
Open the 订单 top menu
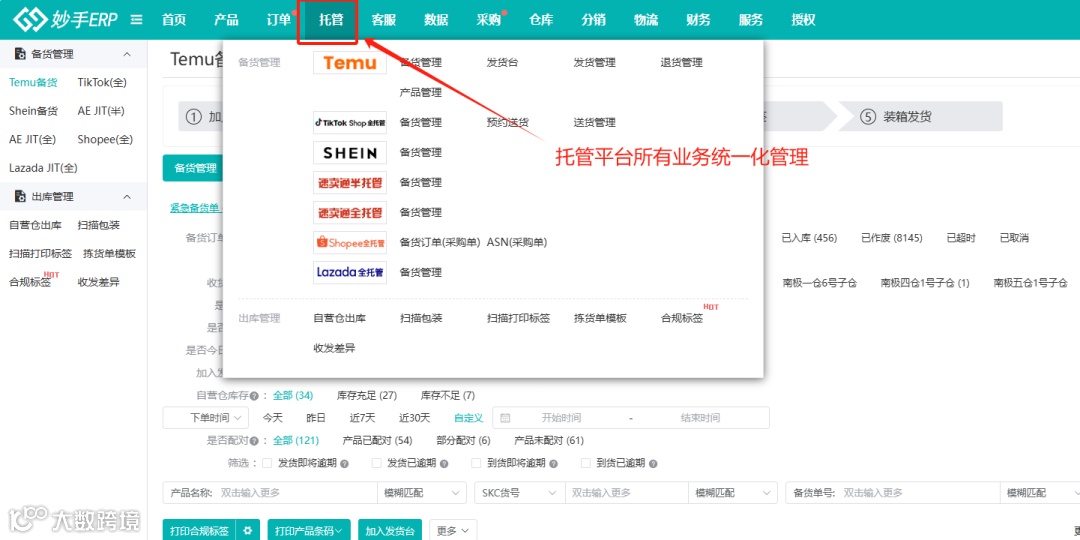pyautogui.click(x=278, y=20)
